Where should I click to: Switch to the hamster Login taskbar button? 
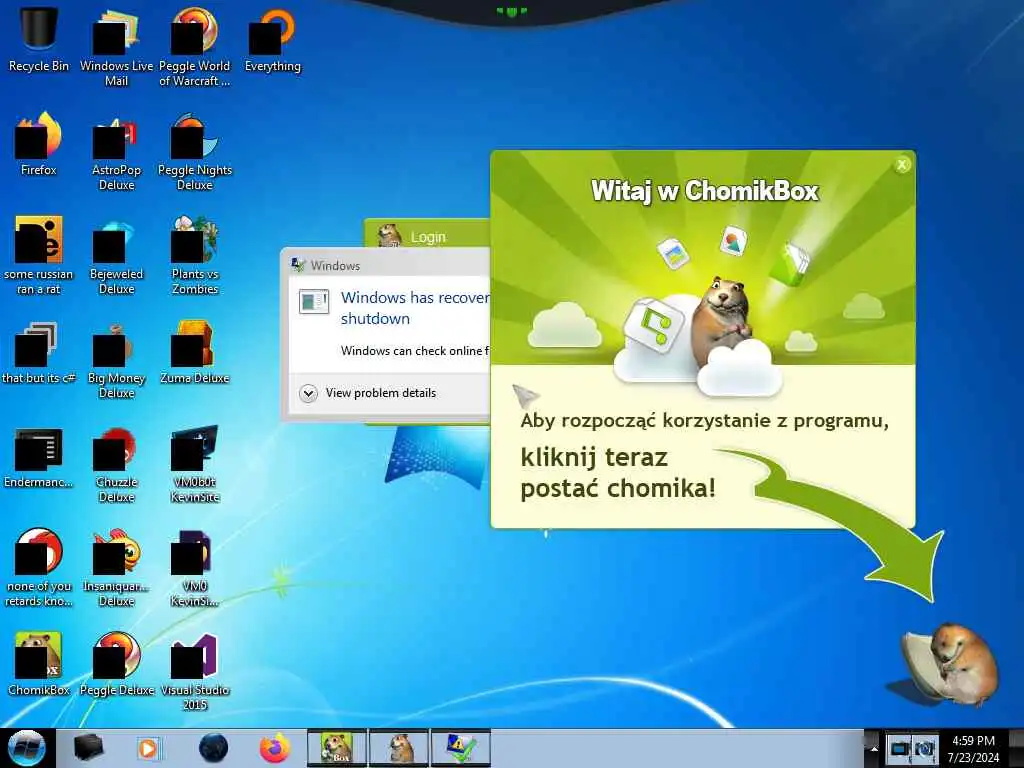coord(399,748)
